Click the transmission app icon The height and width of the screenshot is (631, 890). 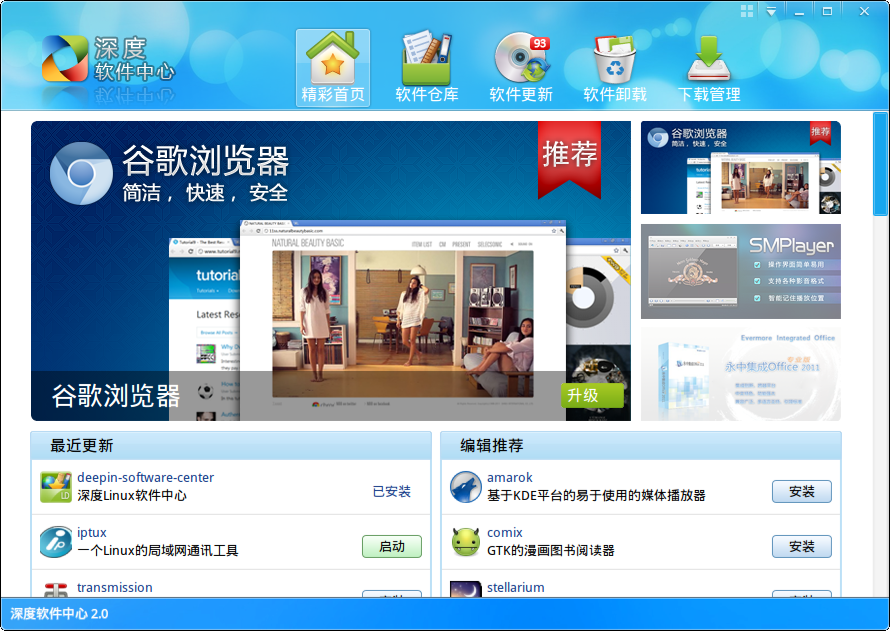[x=56, y=589]
